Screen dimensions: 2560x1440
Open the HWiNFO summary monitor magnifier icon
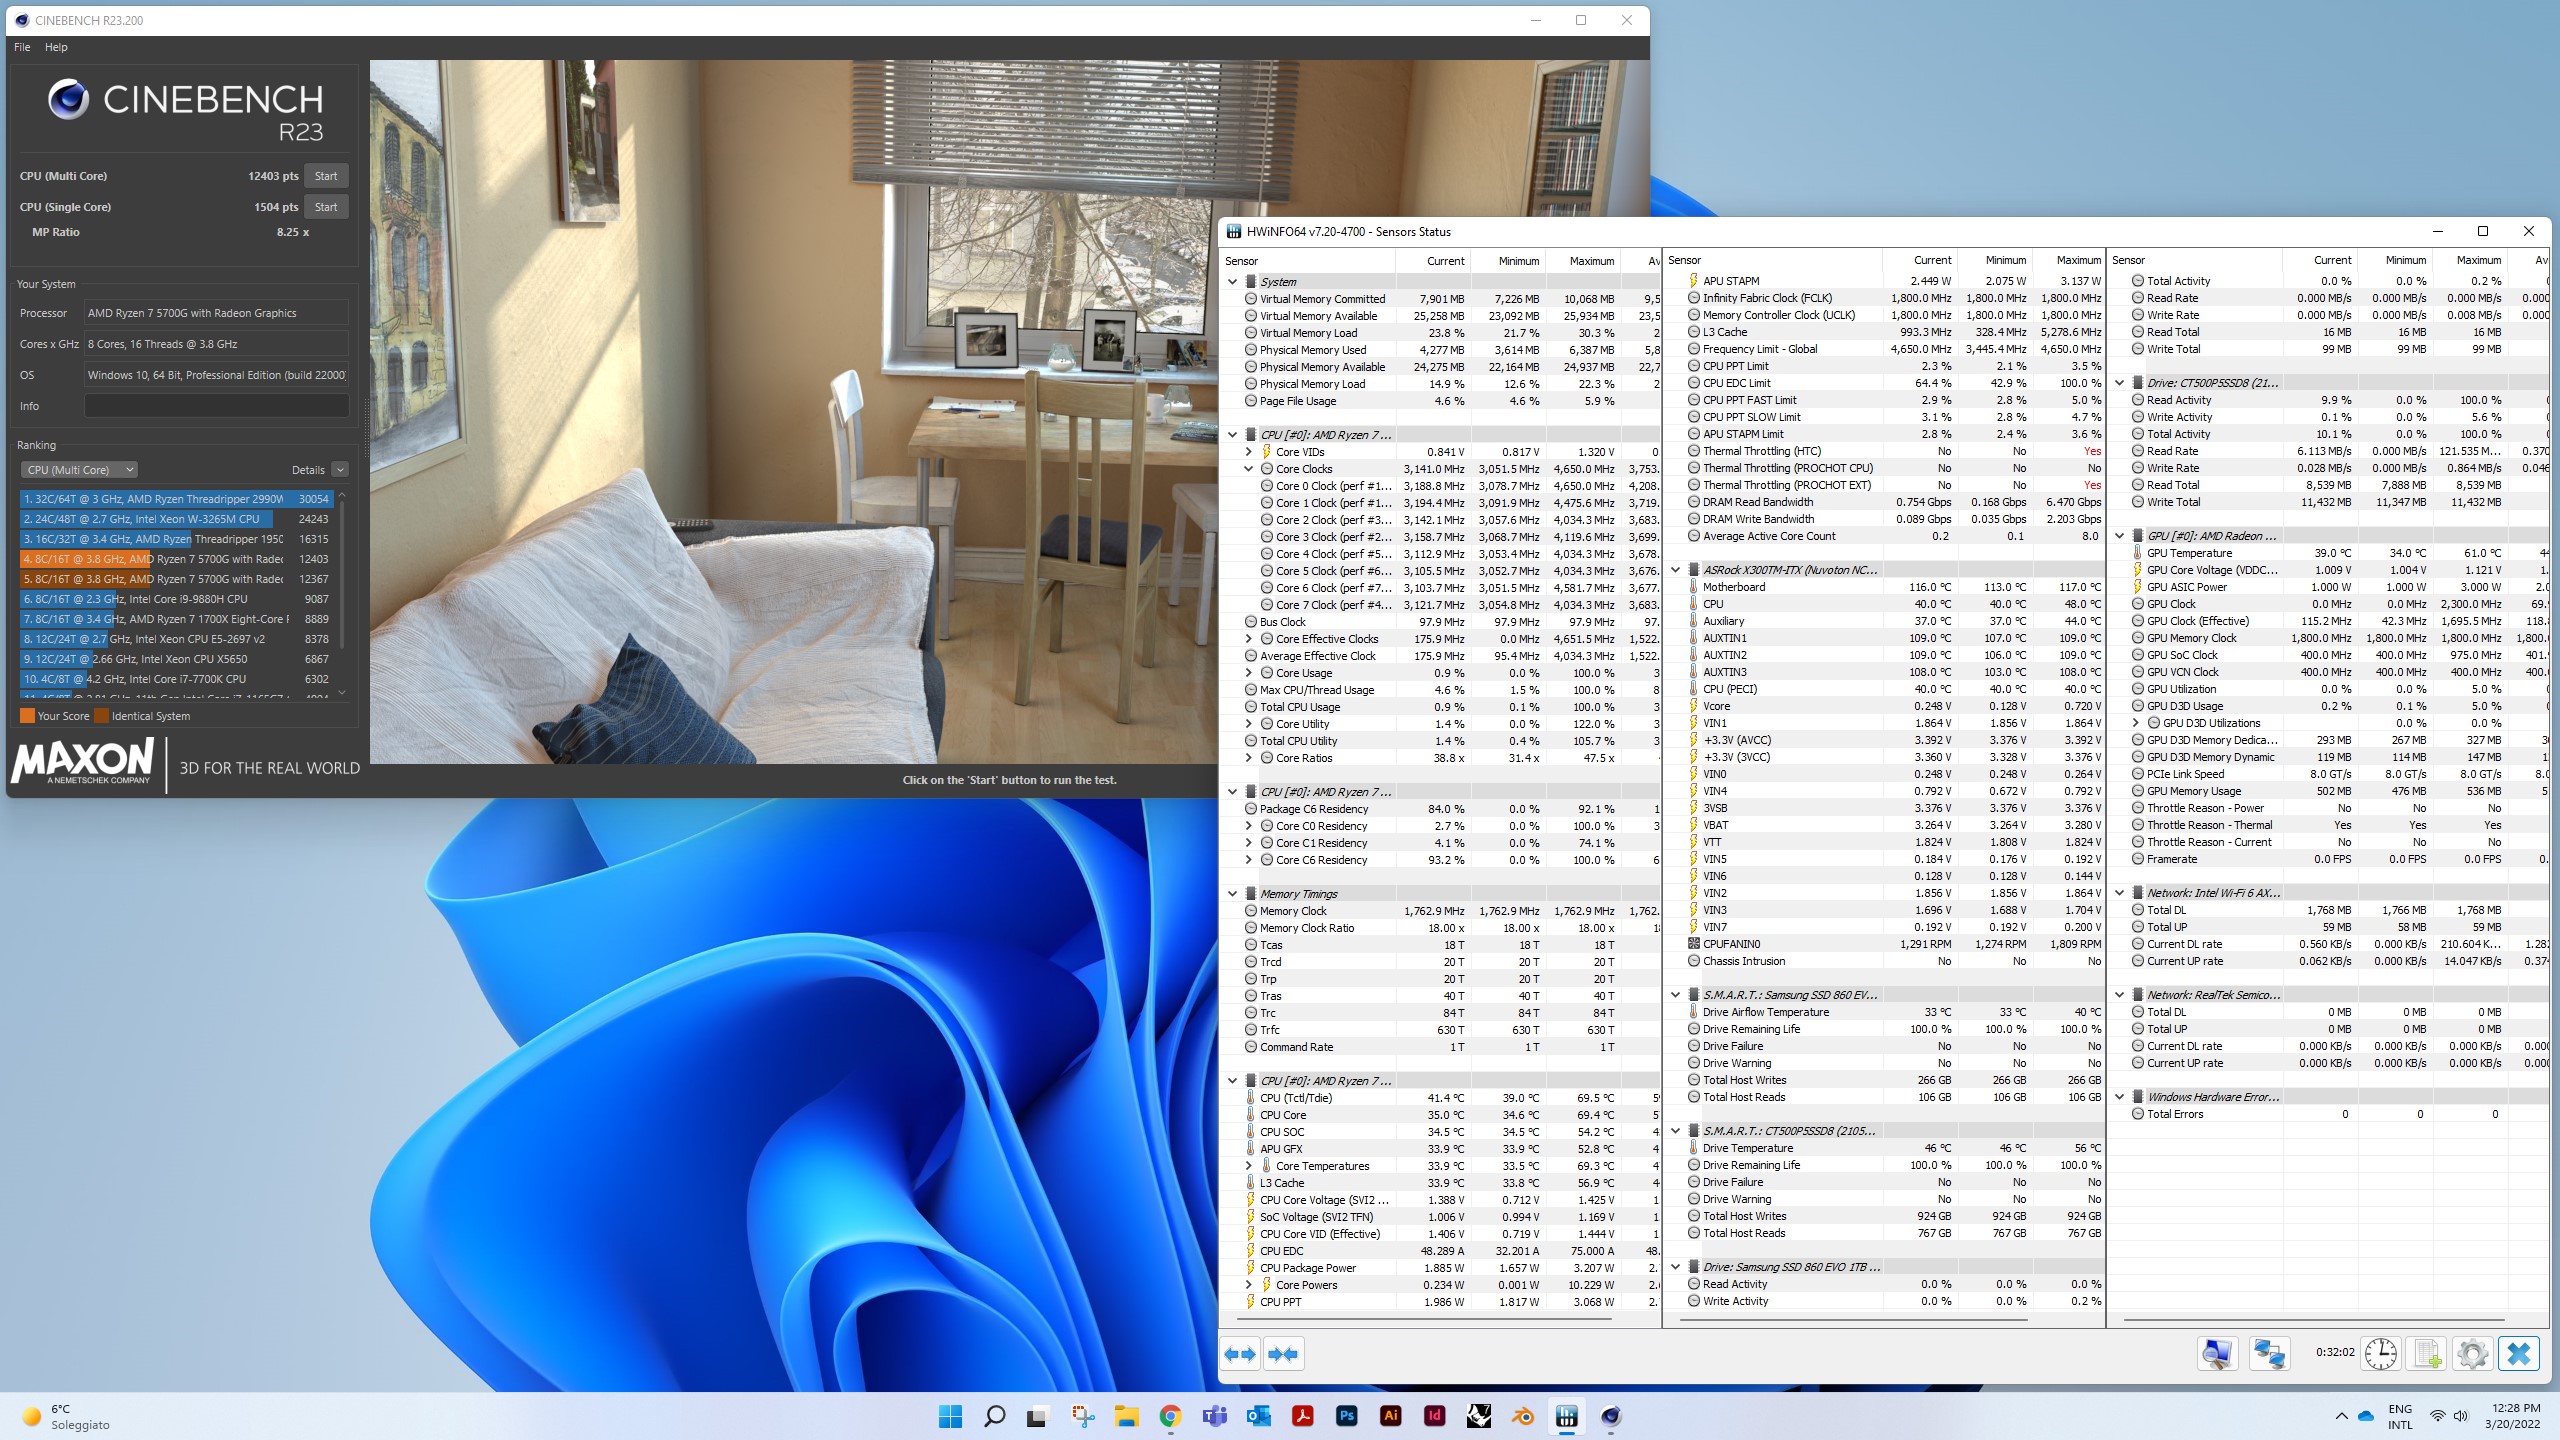coord(2217,1354)
